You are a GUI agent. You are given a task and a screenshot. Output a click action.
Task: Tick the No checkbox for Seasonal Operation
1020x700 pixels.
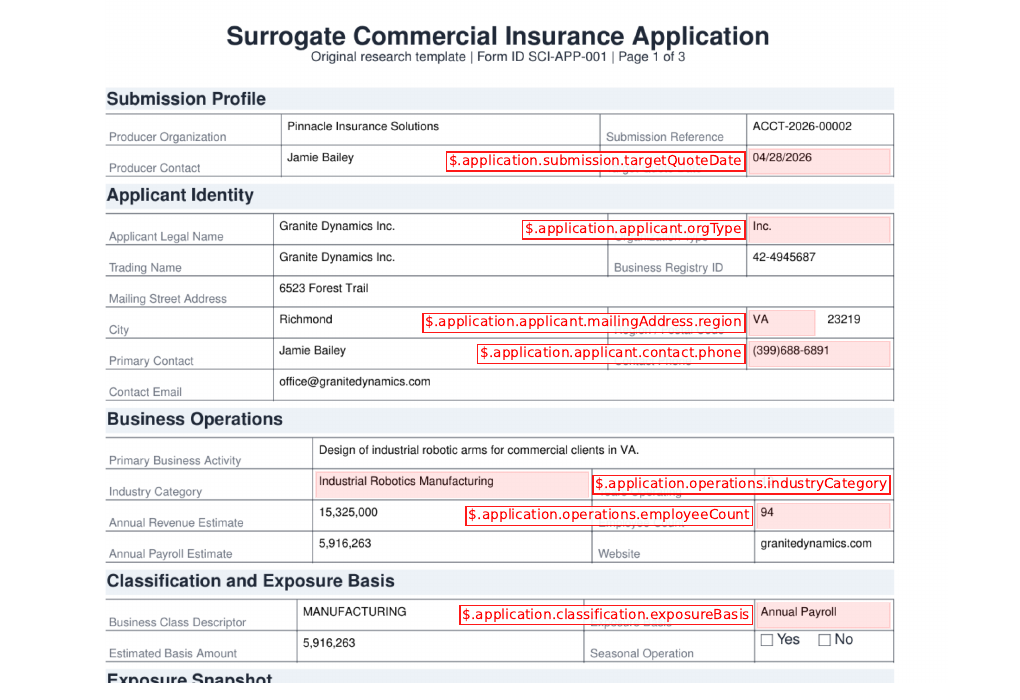click(824, 640)
